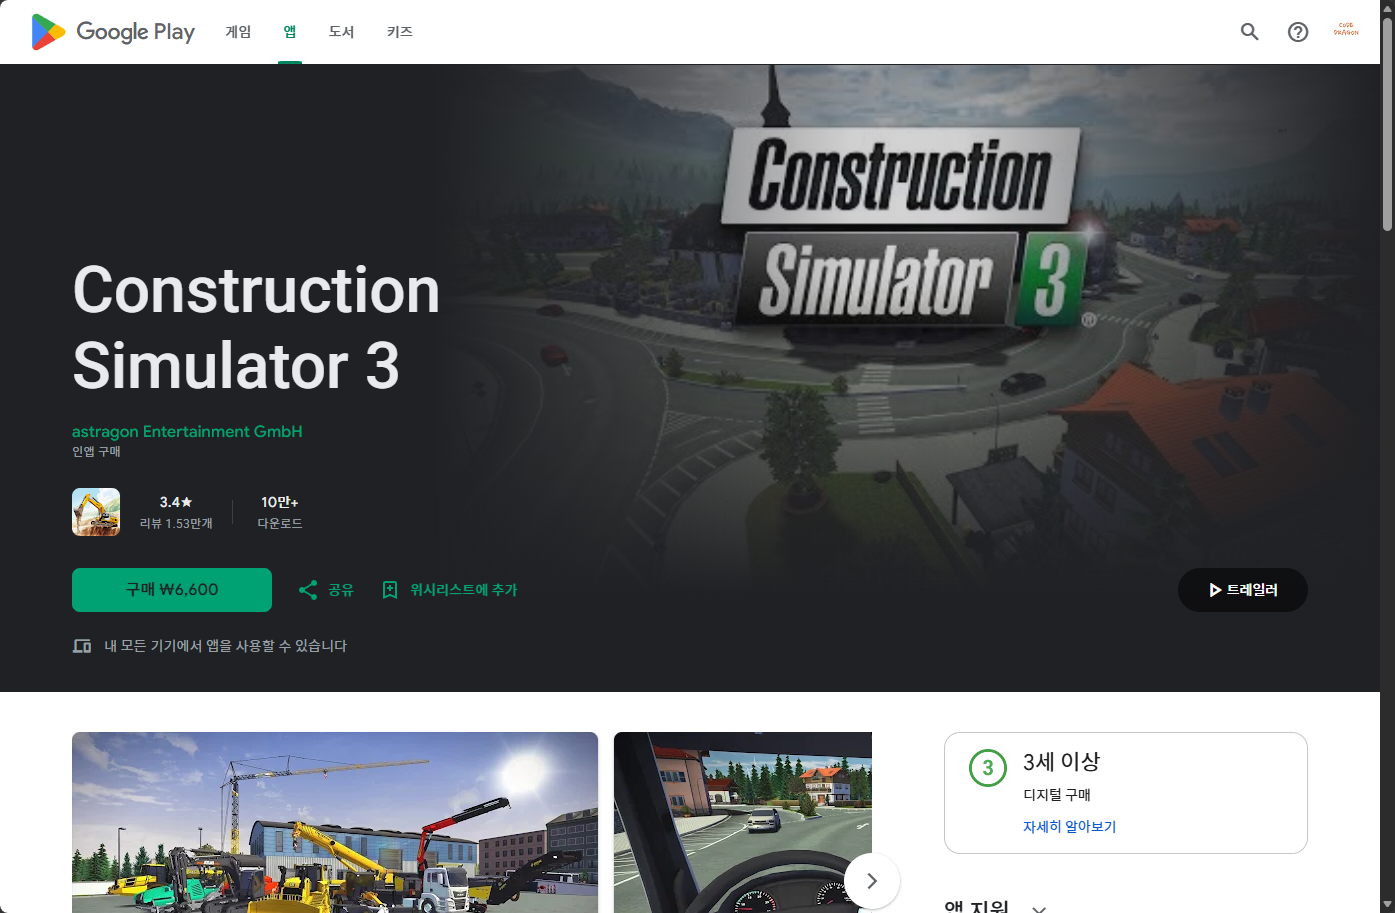
Task: Click the 3.4 star rating
Action: 176,502
